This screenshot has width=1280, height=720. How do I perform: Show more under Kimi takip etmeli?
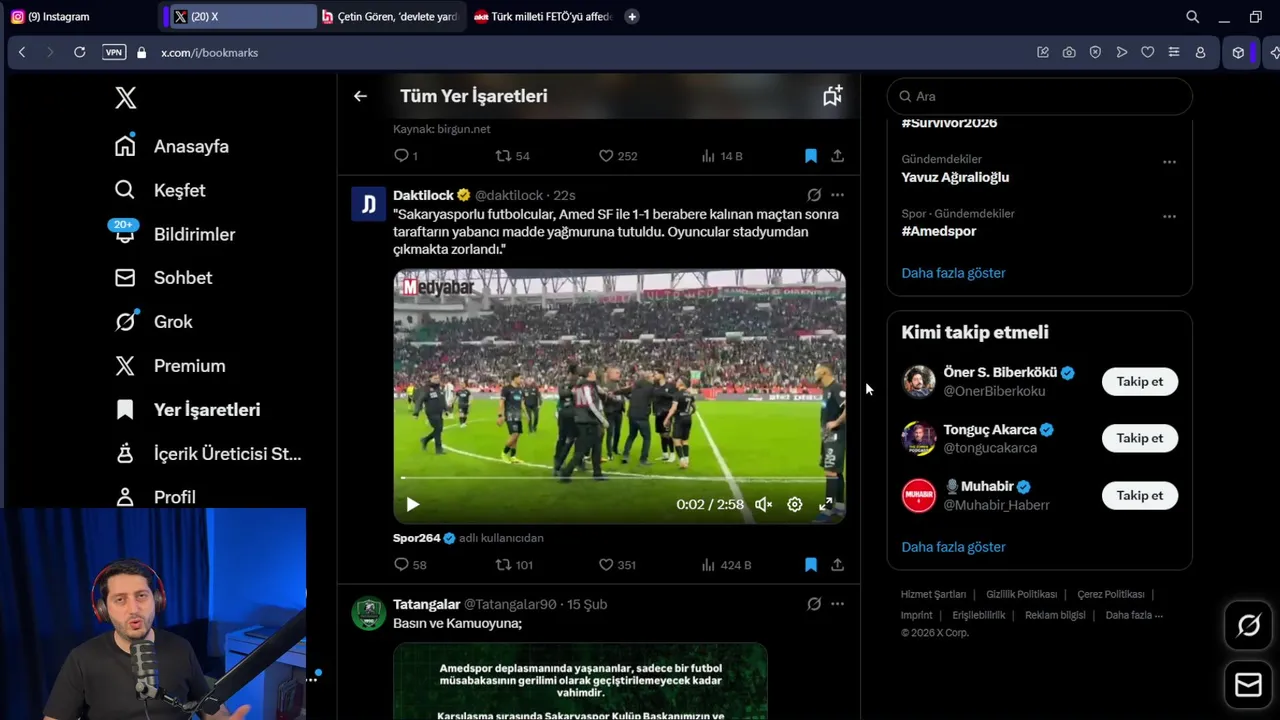[953, 547]
